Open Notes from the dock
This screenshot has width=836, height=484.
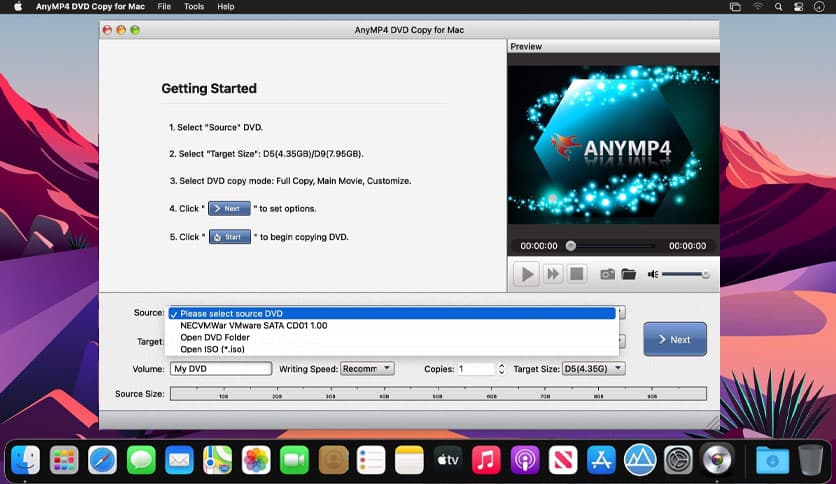(x=409, y=459)
